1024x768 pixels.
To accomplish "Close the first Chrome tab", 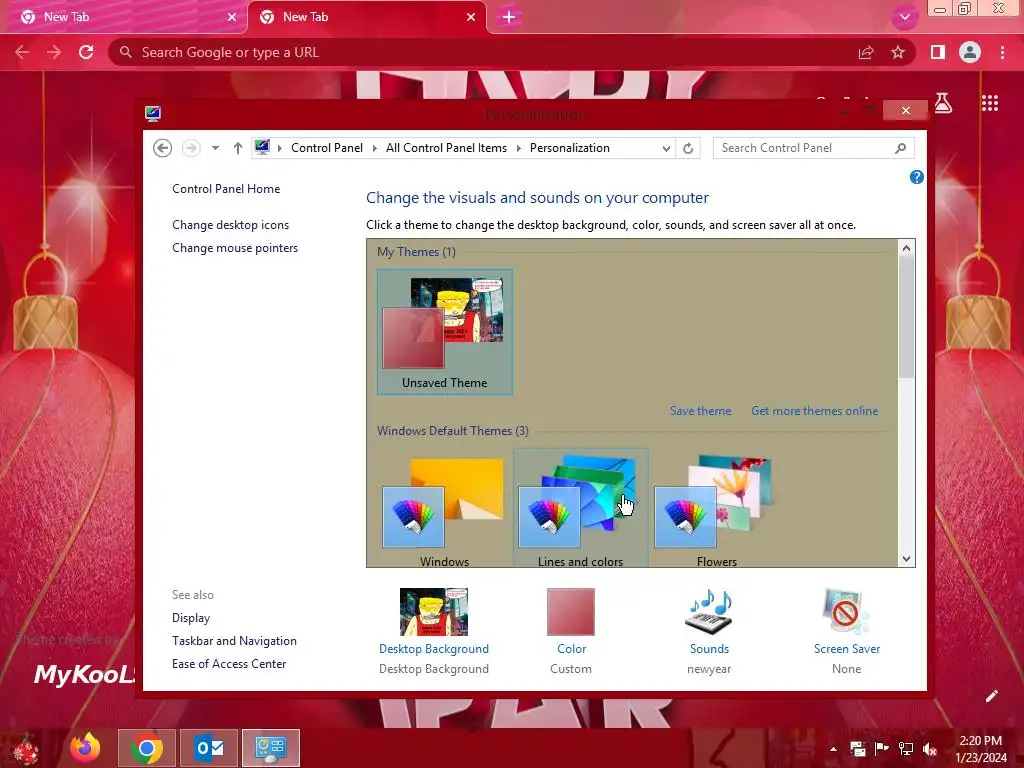I will [x=232, y=17].
